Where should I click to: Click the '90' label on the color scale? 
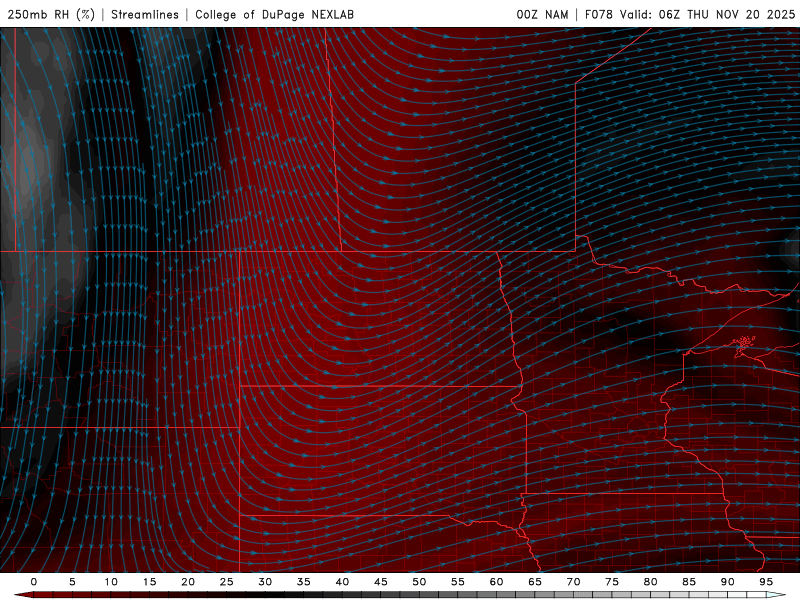pyautogui.click(x=727, y=582)
